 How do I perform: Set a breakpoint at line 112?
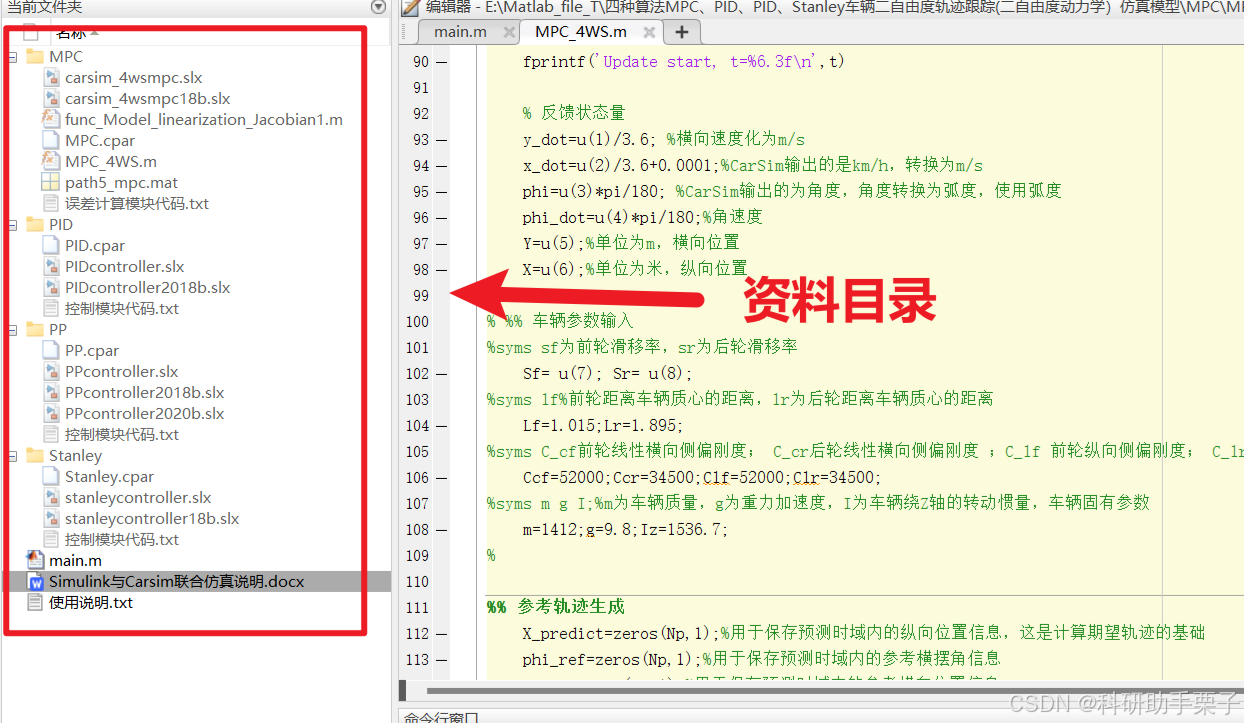click(x=441, y=634)
